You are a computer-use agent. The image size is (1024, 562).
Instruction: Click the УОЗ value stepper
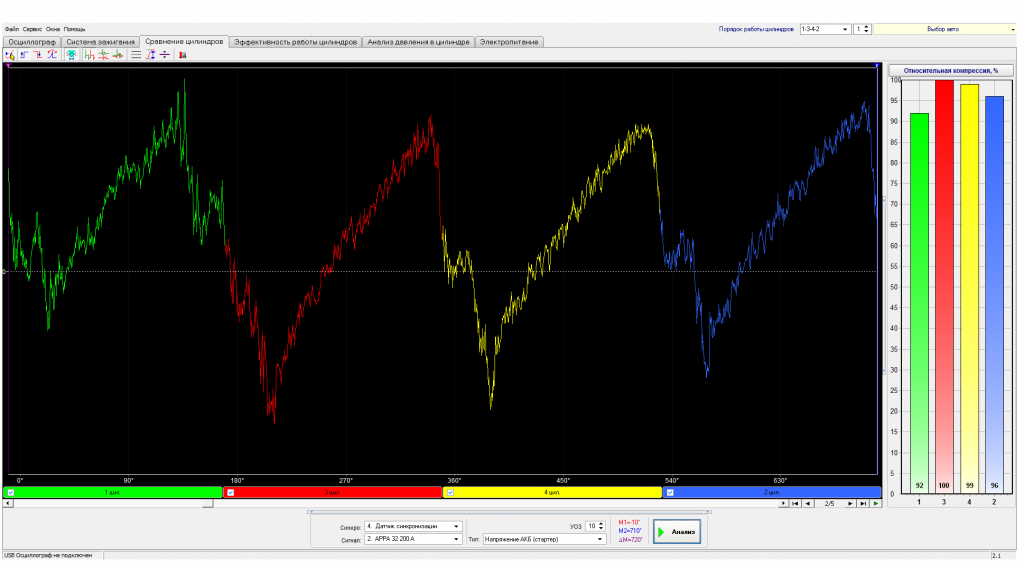click(x=601, y=526)
